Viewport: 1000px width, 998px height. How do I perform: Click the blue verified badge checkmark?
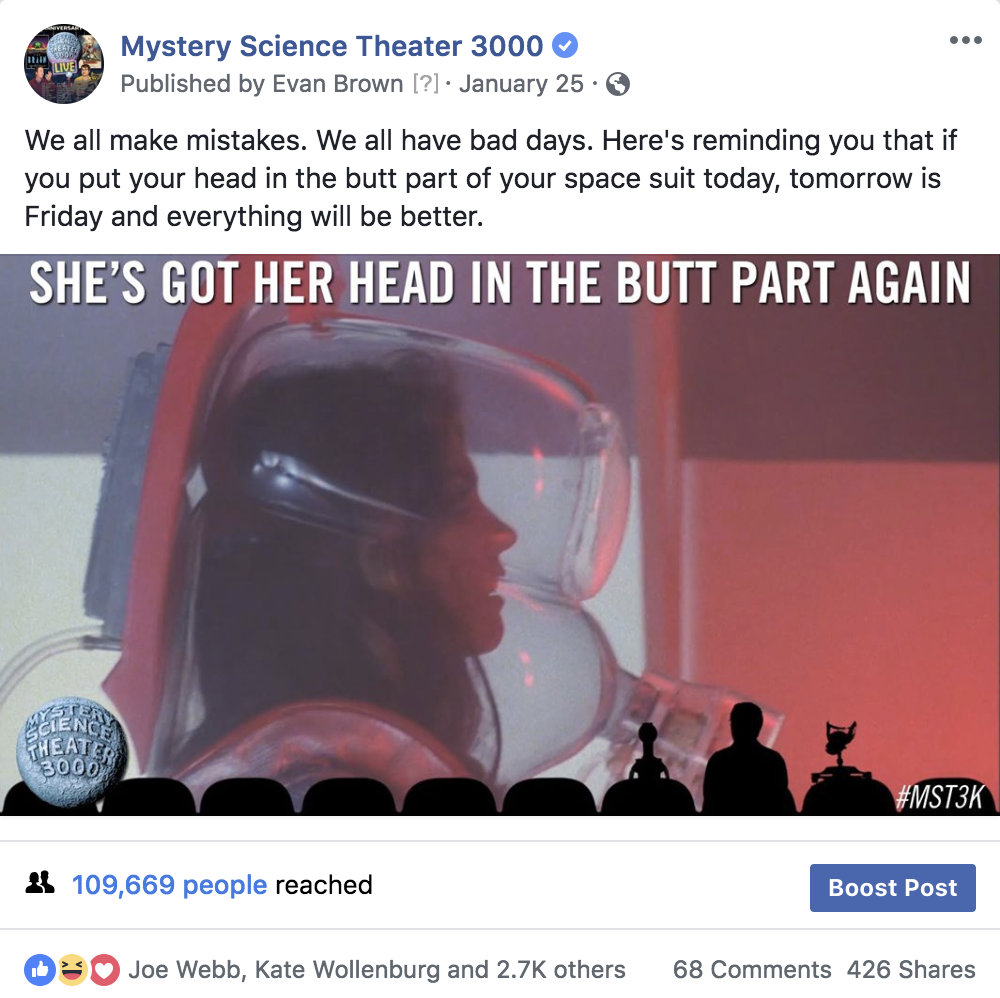(564, 45)
